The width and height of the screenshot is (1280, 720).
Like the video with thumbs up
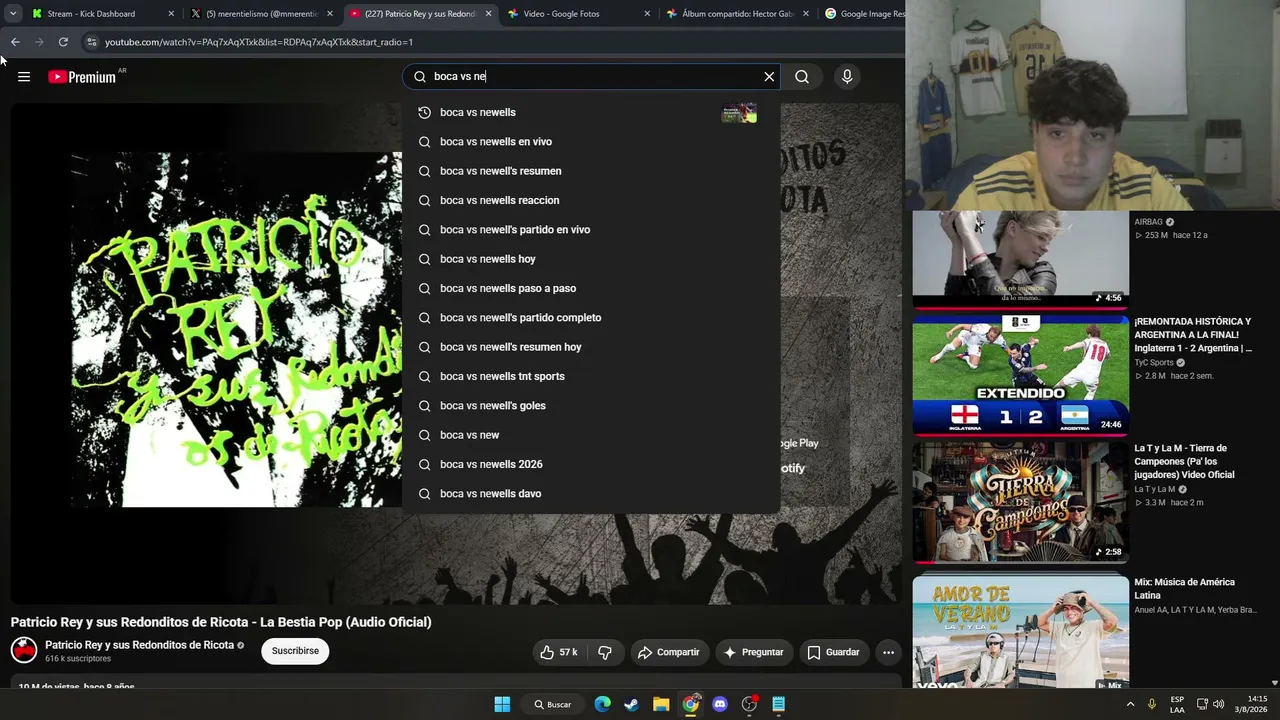point(559,652)
